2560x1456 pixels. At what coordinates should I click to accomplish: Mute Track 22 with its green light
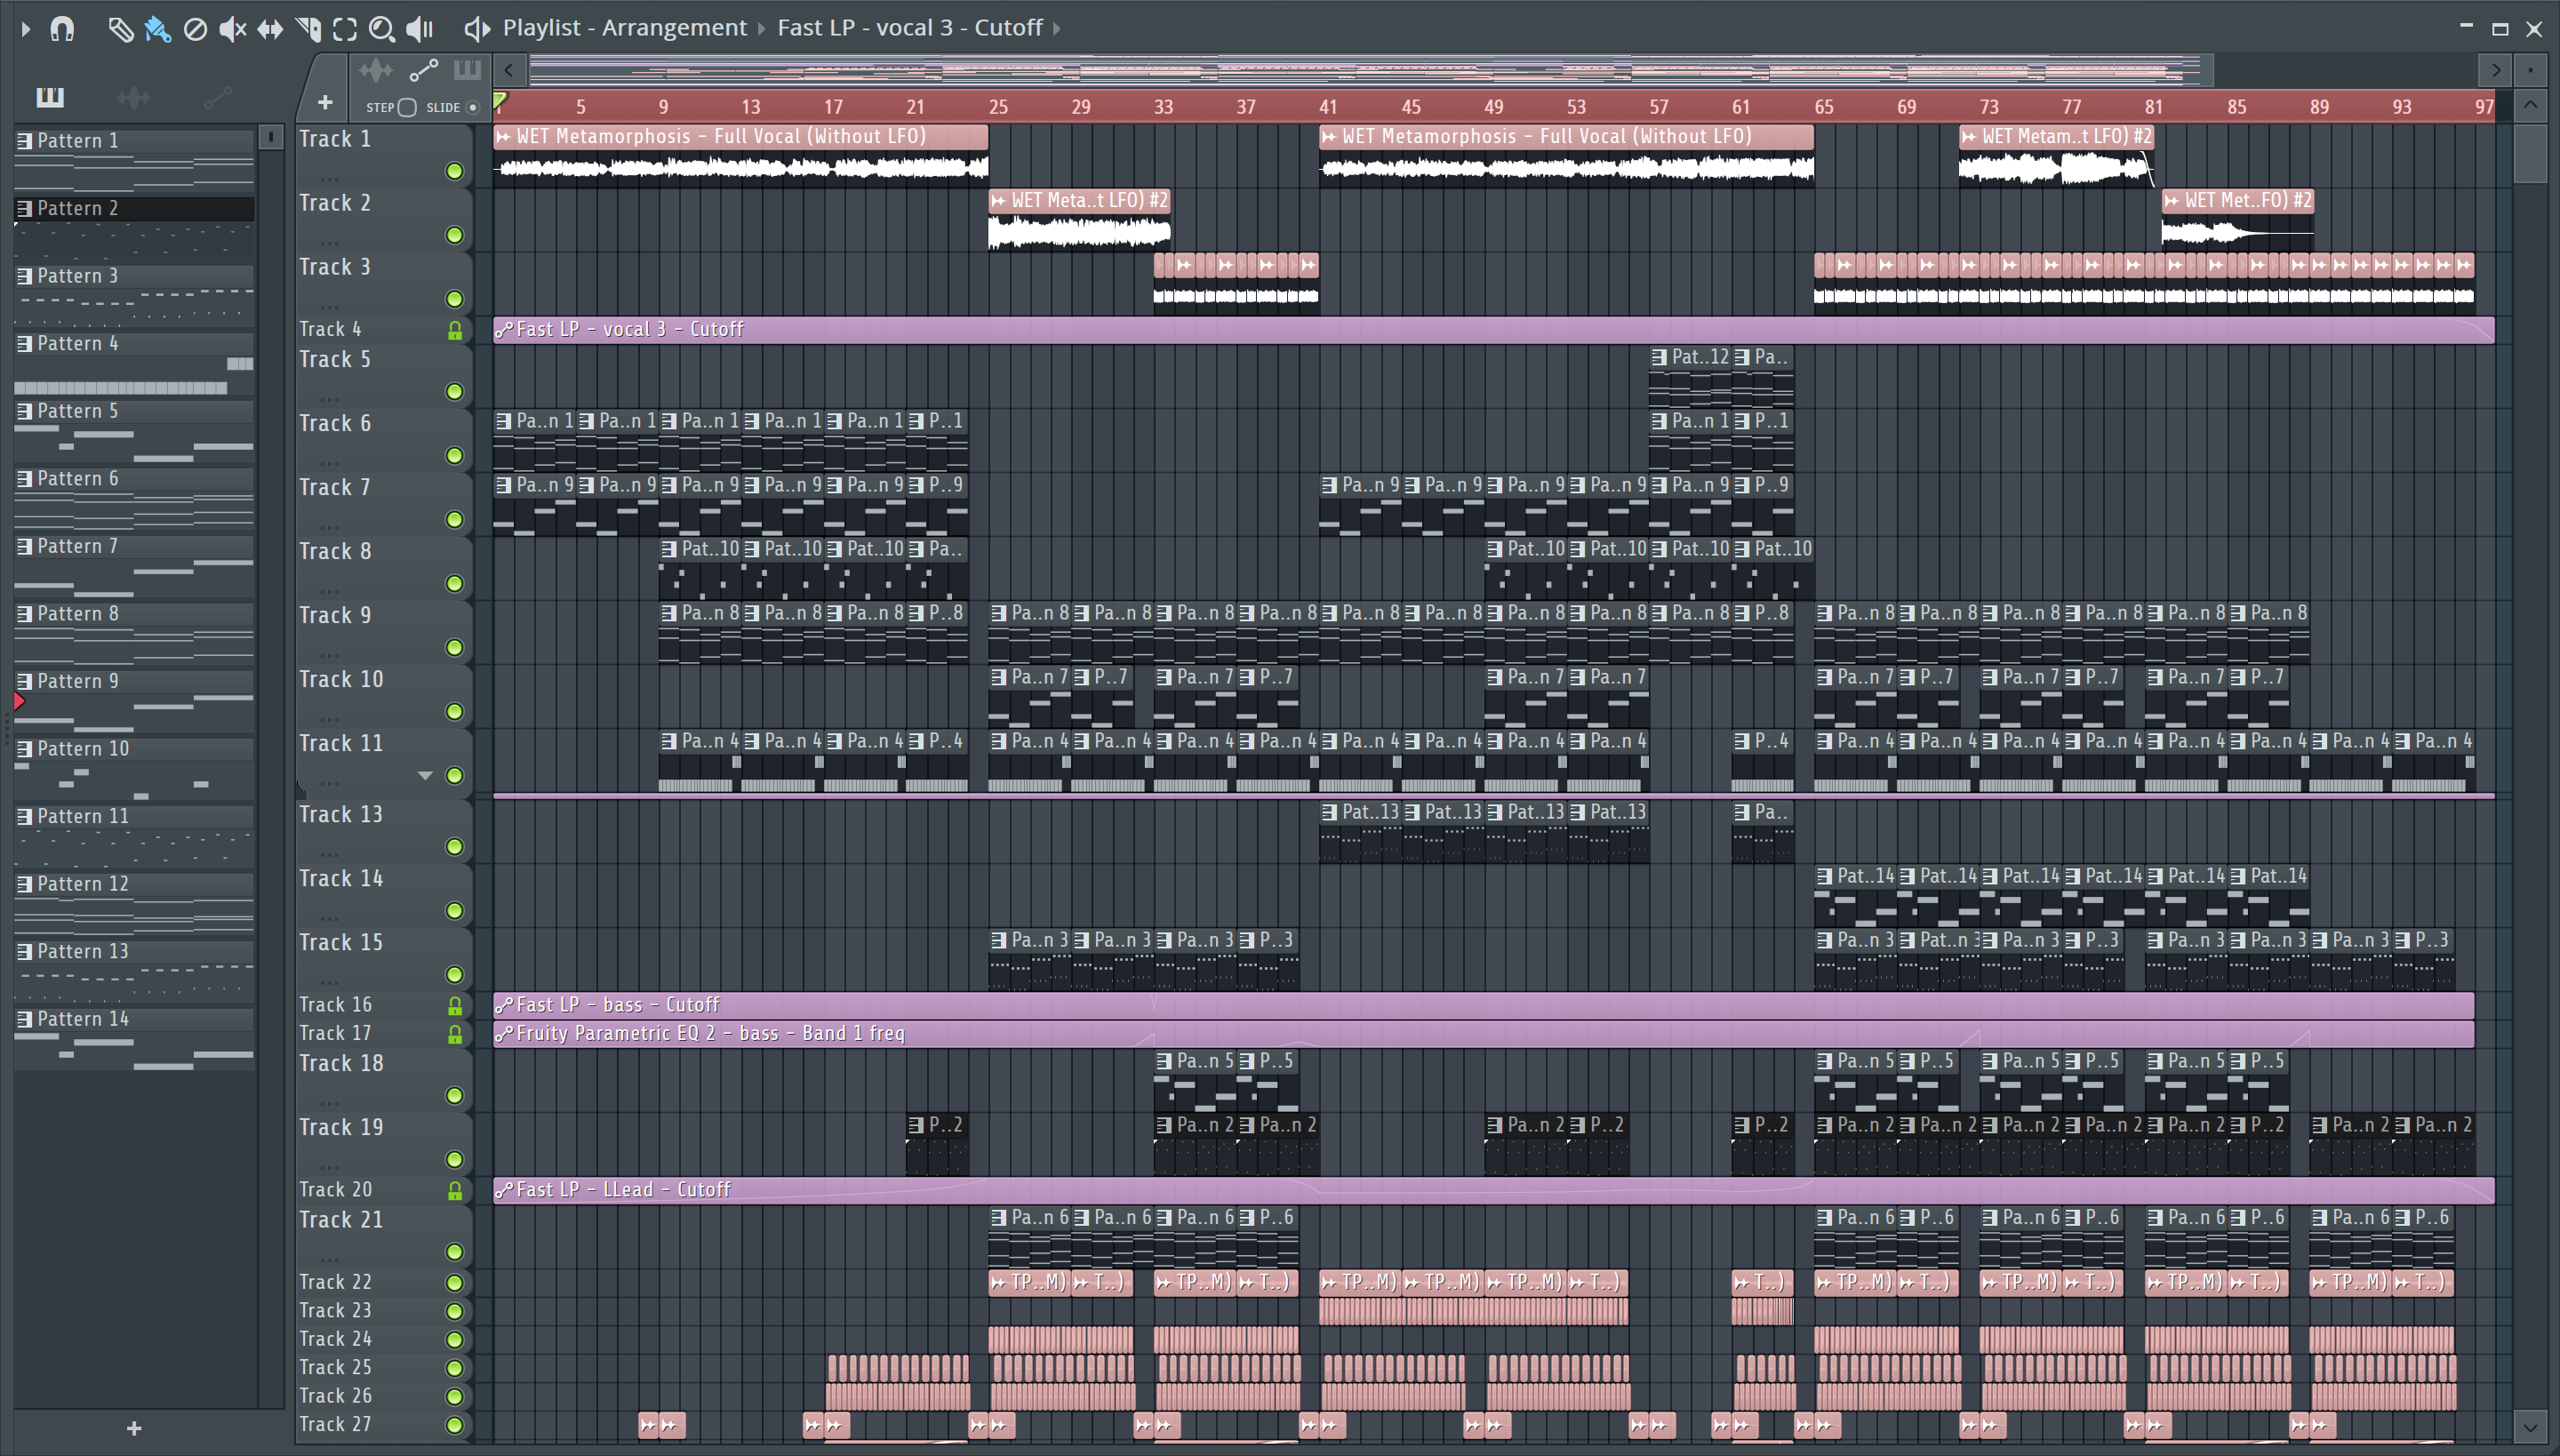(x=455, y=1282)
